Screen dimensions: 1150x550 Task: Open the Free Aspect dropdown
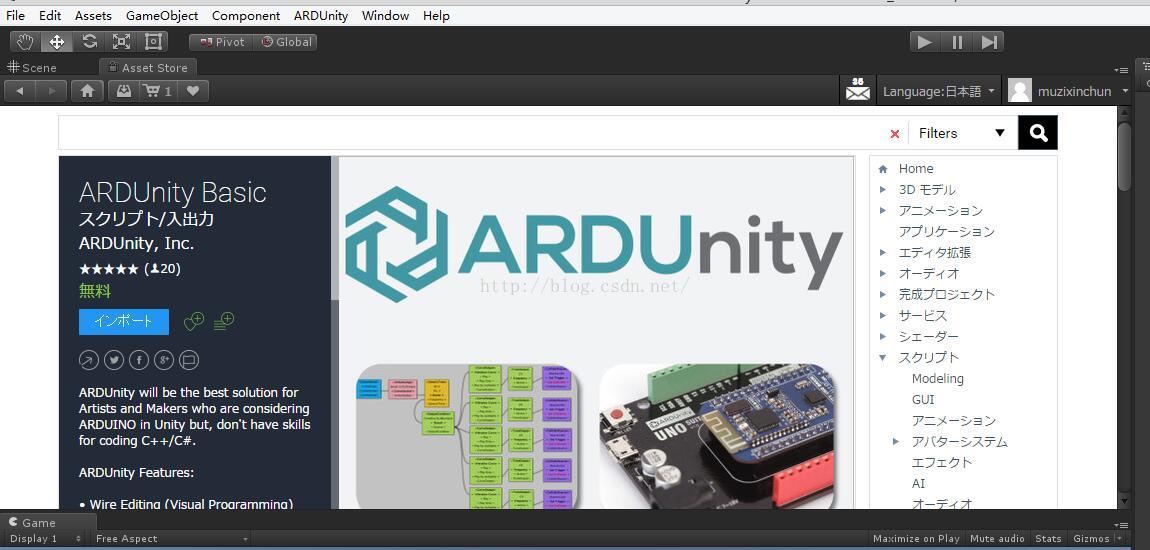[x=171, y=538]
